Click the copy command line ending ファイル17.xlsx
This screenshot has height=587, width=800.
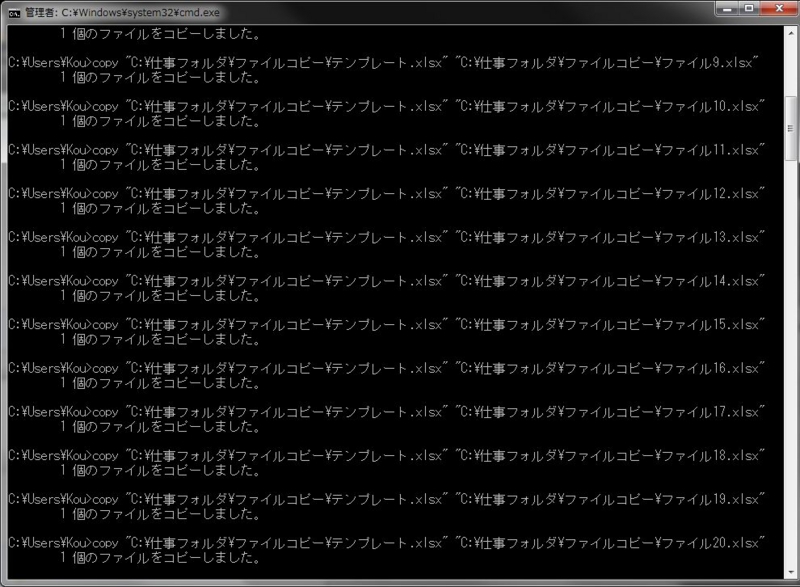point(386,412)
